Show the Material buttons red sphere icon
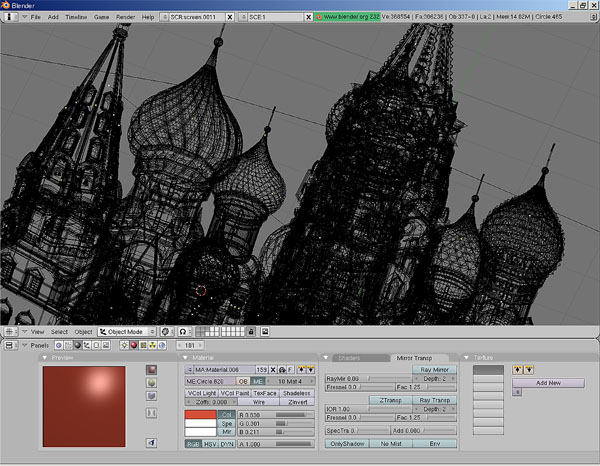Image resolution: width=600 pixels, height=466 pixels. 134,345
